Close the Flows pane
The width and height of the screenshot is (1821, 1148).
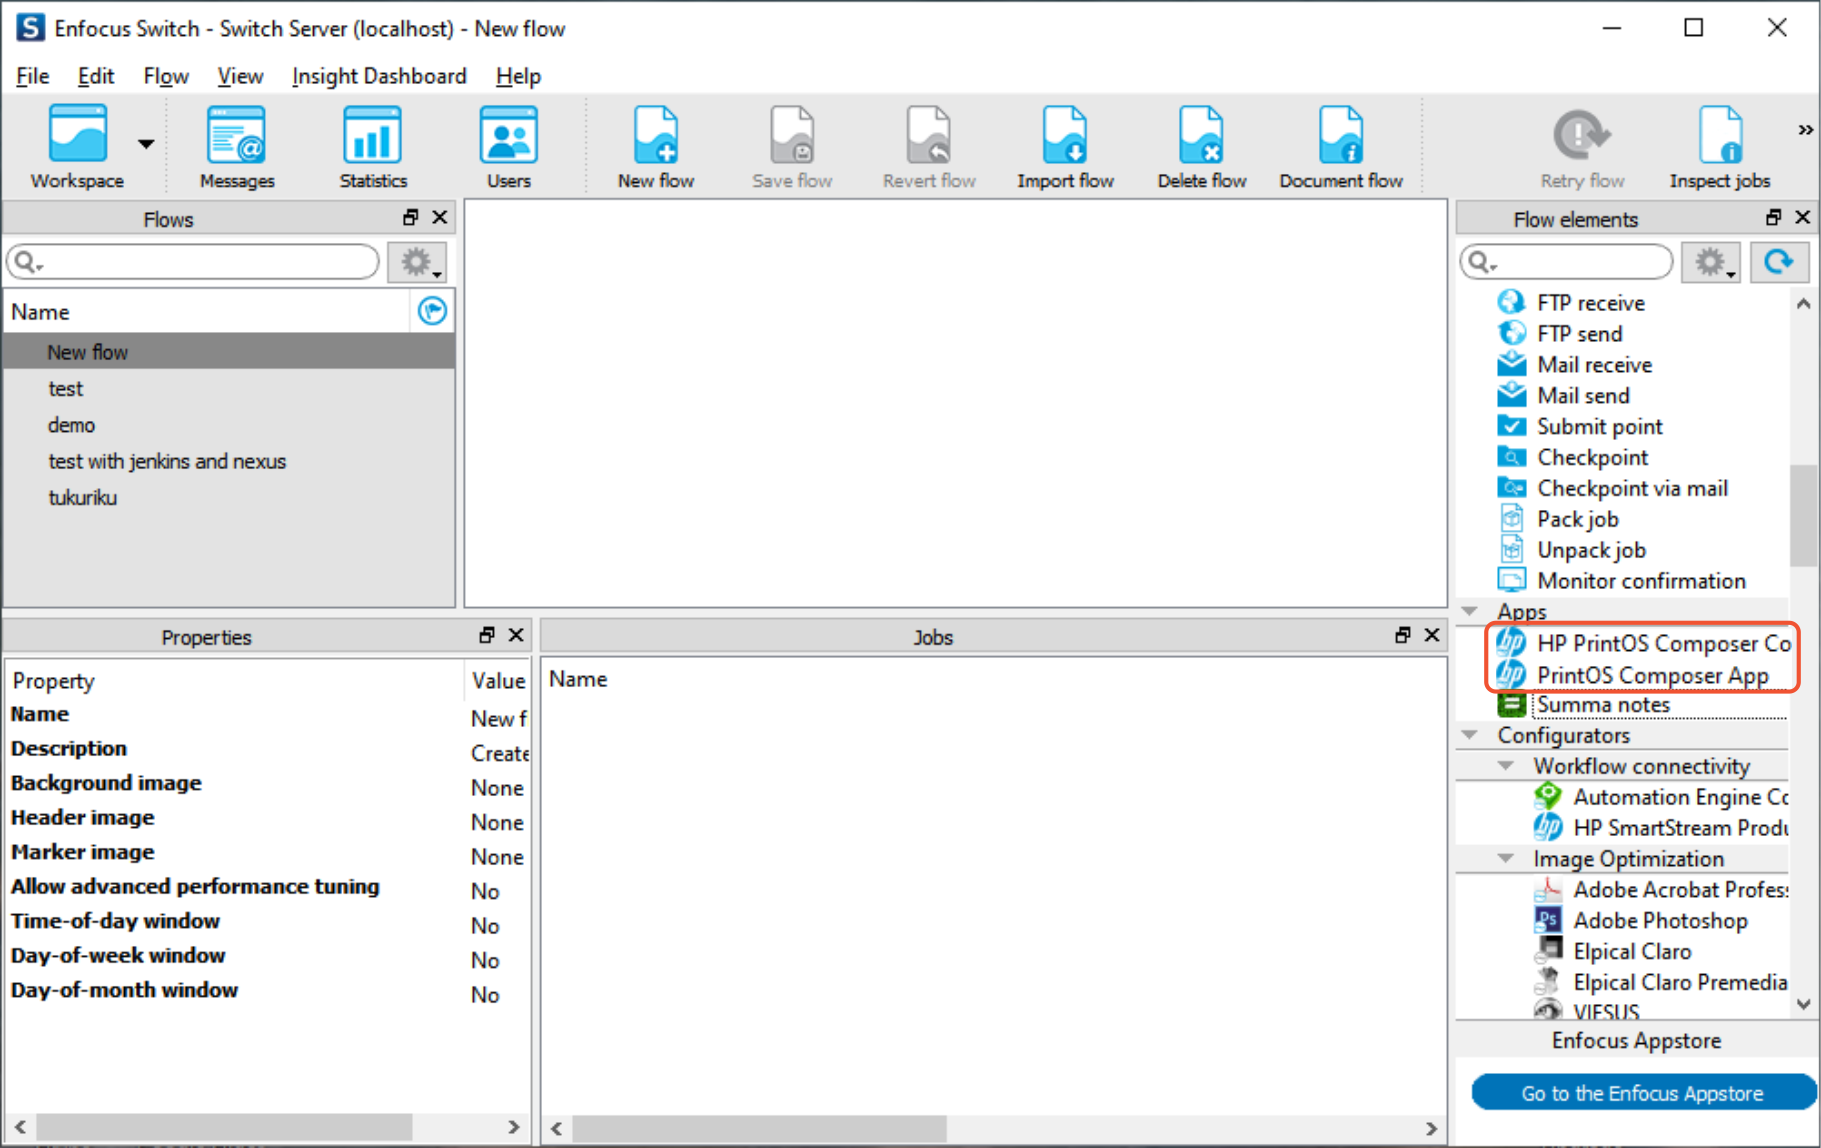click(439, 217)
